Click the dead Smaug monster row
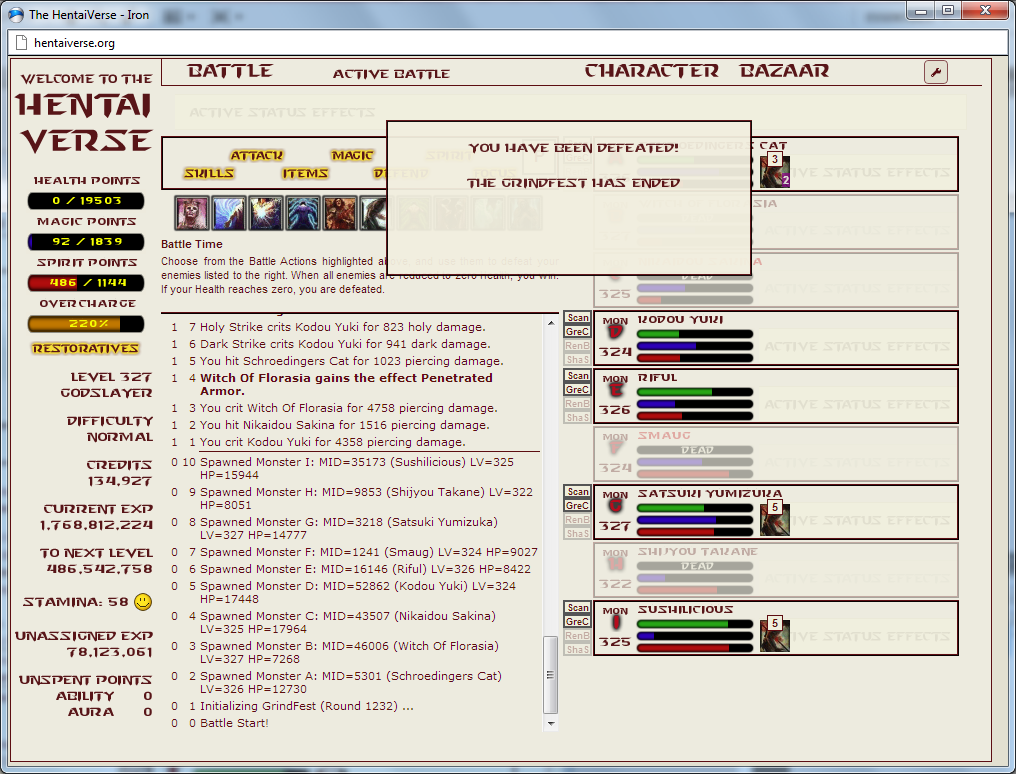The image size is (1016, 774). click(776, 453)
